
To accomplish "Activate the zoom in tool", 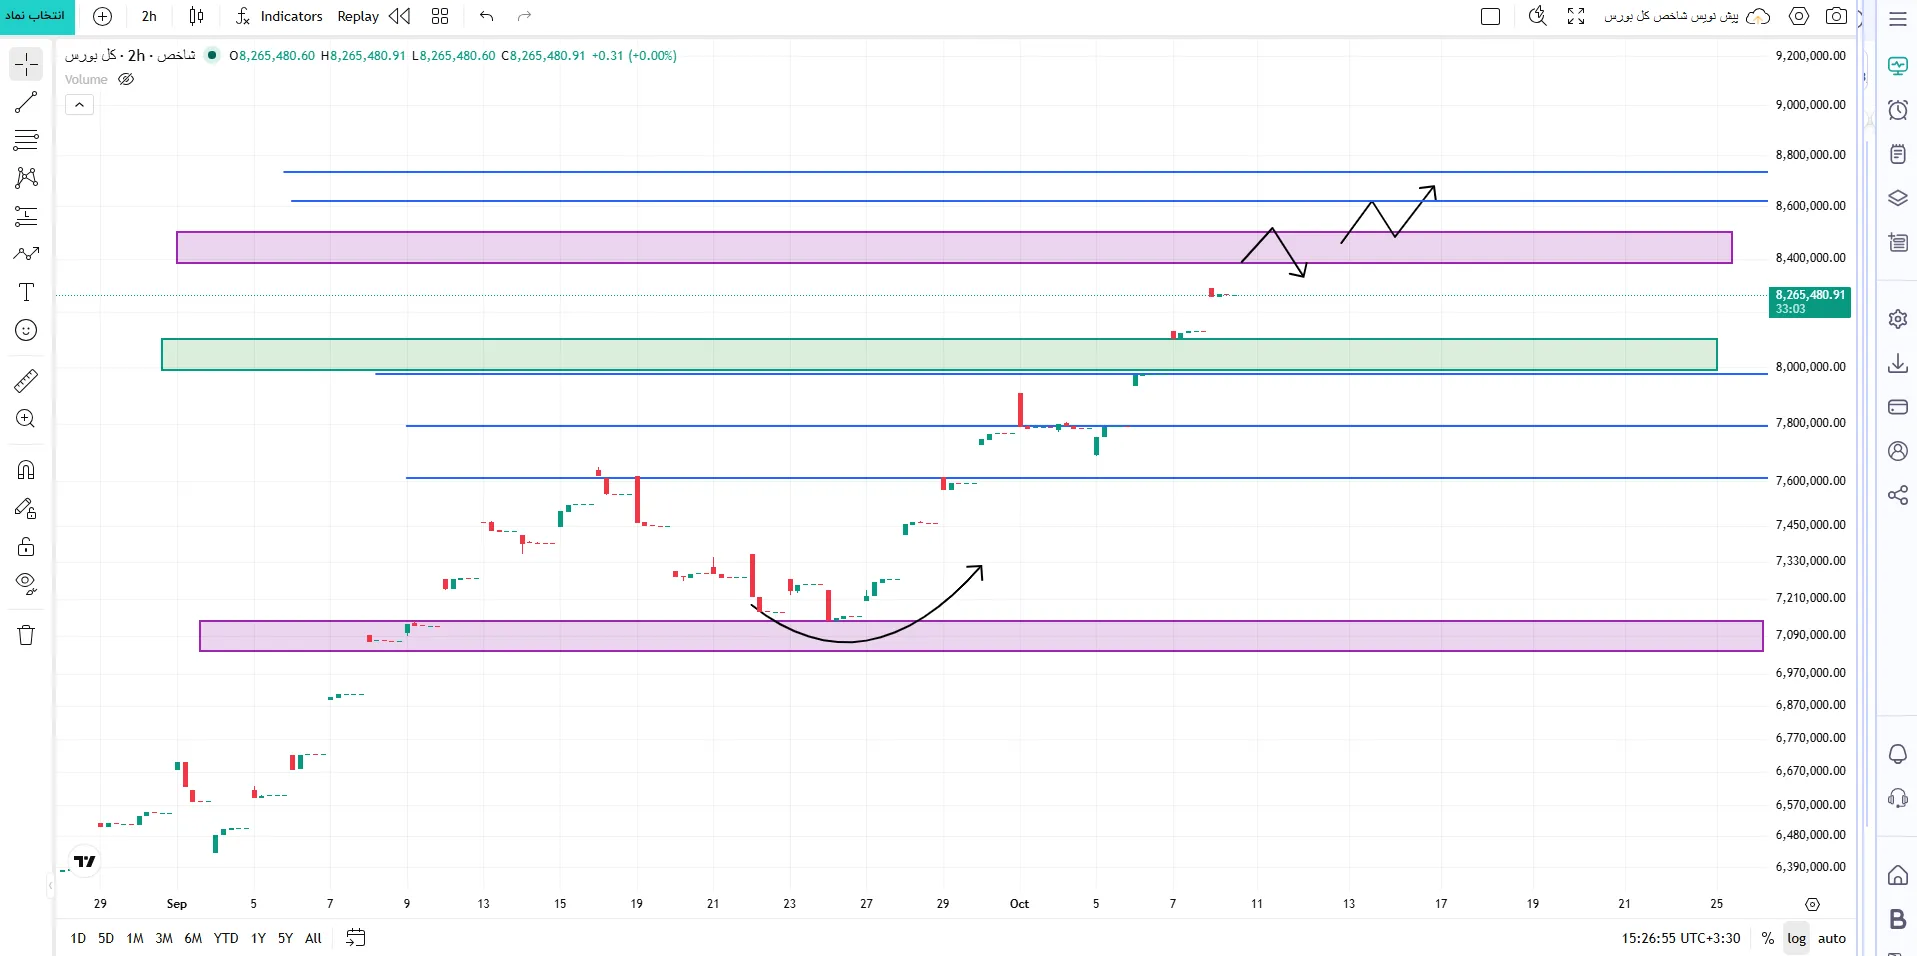I will 26,419.
